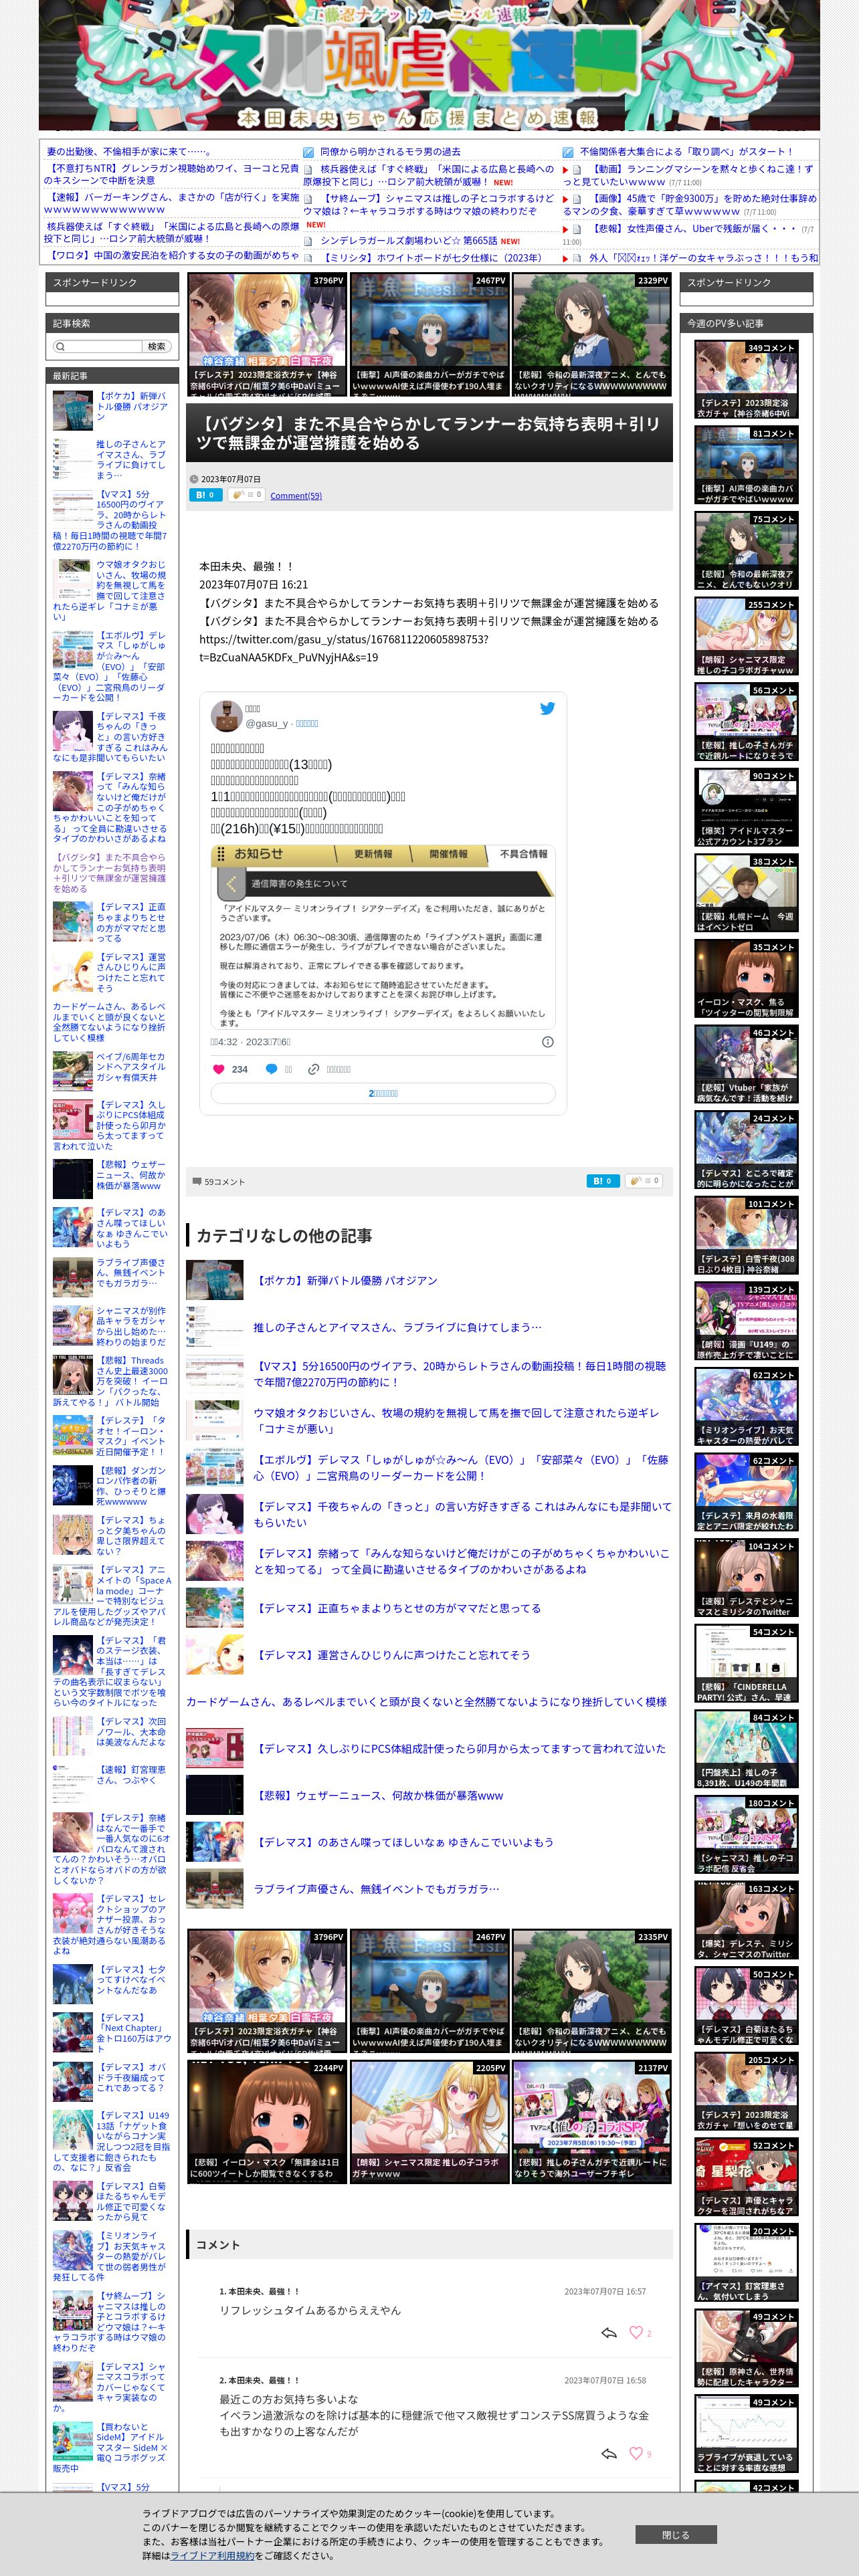
Task: Click the 59コメント speech bubble icon
Action: pyautogui.click(x=197, y=1182)
